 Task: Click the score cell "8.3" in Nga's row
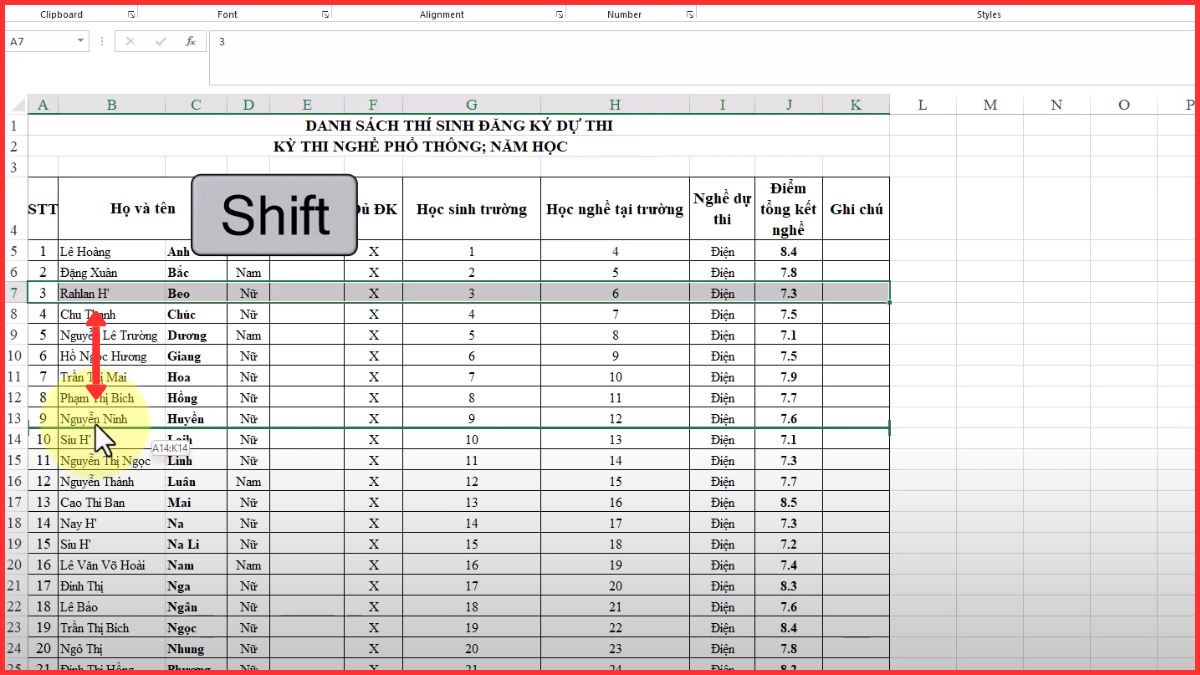pos(789,586)
